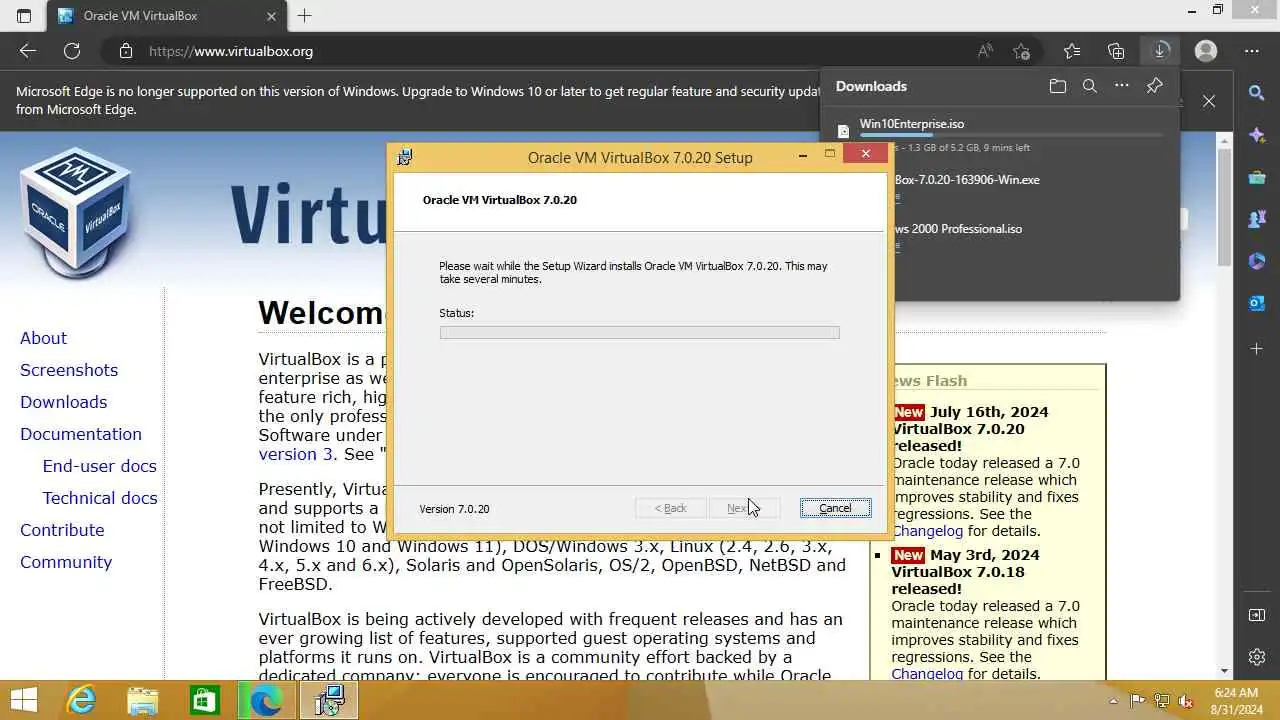Click the browser address bar URL
This screenshot has height=720, width=1280.
pyautogui.click(x=231, y=51)
